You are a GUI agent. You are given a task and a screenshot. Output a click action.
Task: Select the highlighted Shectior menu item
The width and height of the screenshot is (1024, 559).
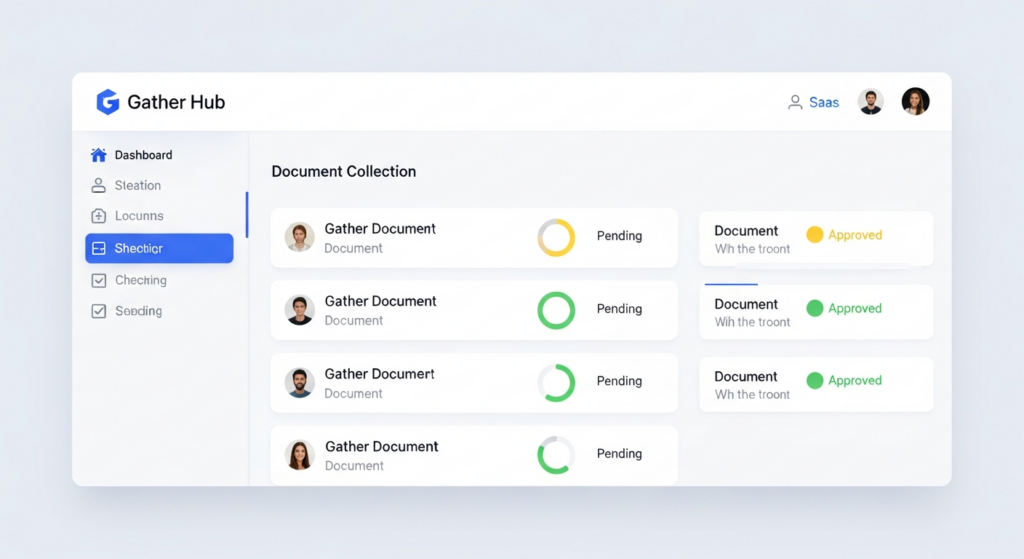click(159, 249)
